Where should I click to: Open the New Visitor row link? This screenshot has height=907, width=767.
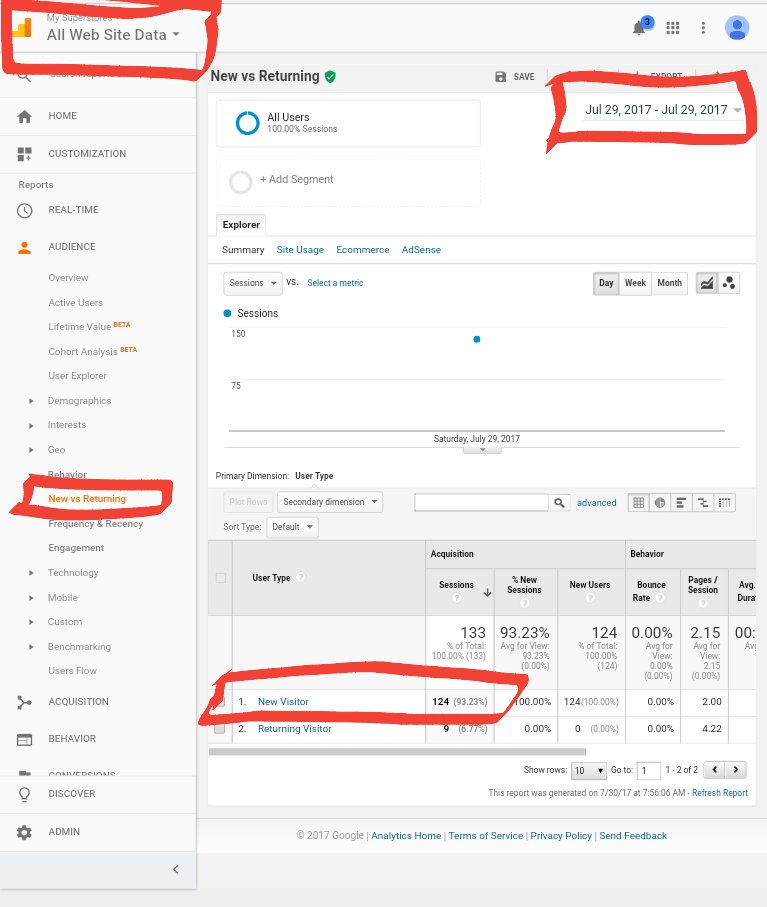click(x=283, y=702)
